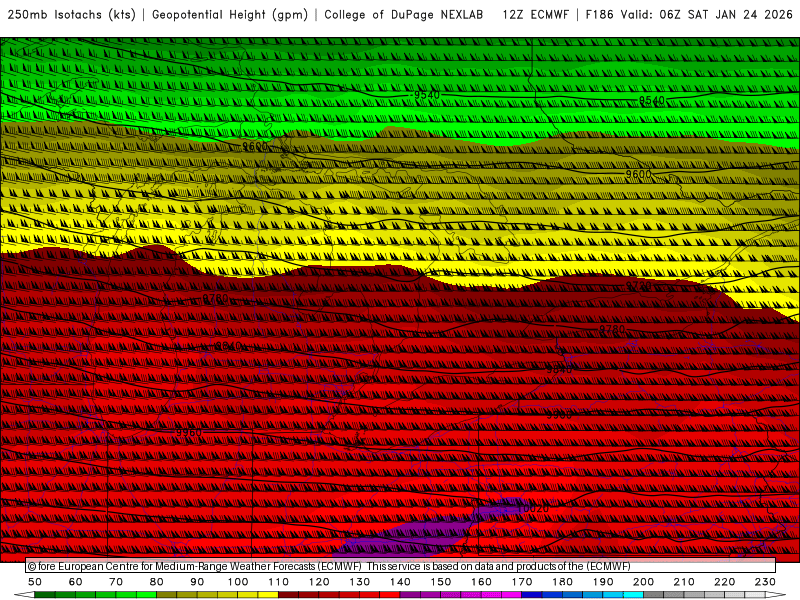
Task: Click the purple swatch starting at 140 kts
Action: tap(410, 595)
